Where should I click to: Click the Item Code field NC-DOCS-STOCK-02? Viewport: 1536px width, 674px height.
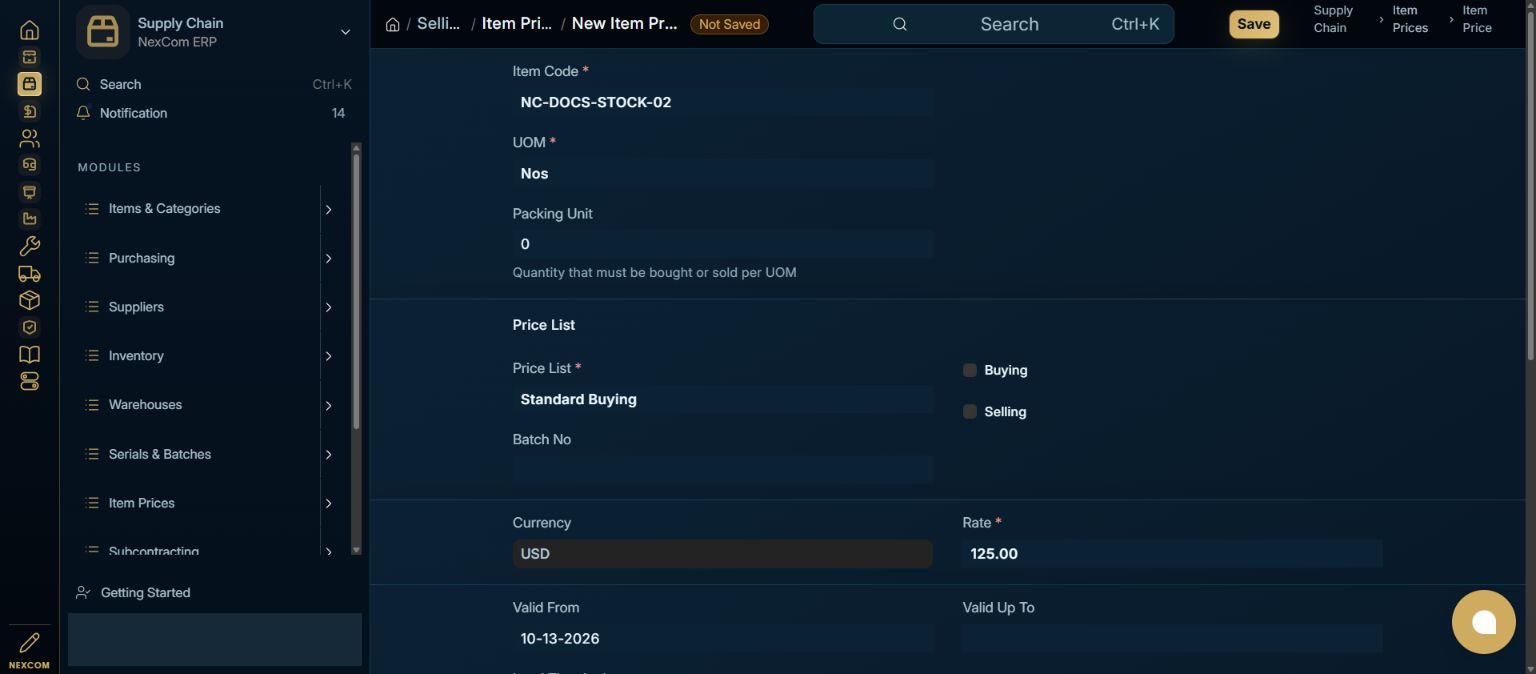[722, 102]
